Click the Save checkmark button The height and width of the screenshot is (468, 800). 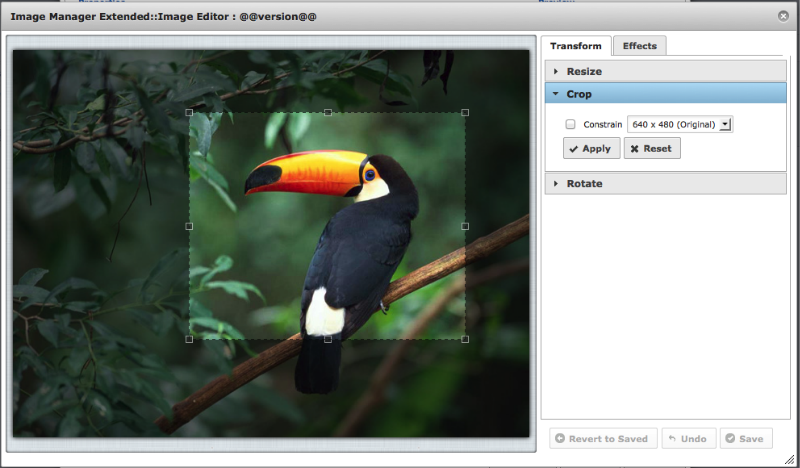tap(746, 439)
